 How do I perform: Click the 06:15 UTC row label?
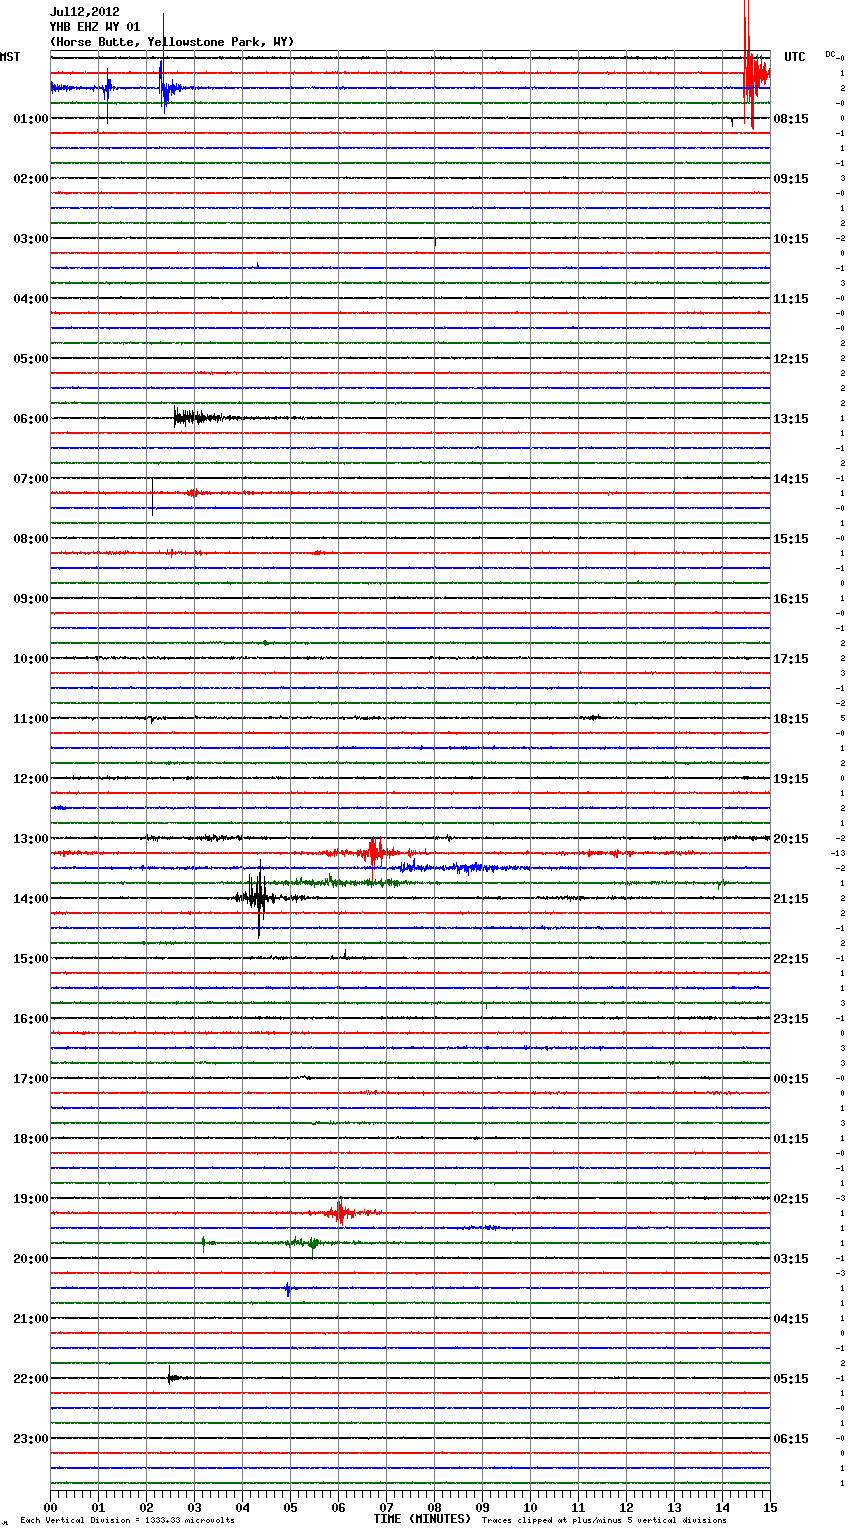(x=791, y=1439)
